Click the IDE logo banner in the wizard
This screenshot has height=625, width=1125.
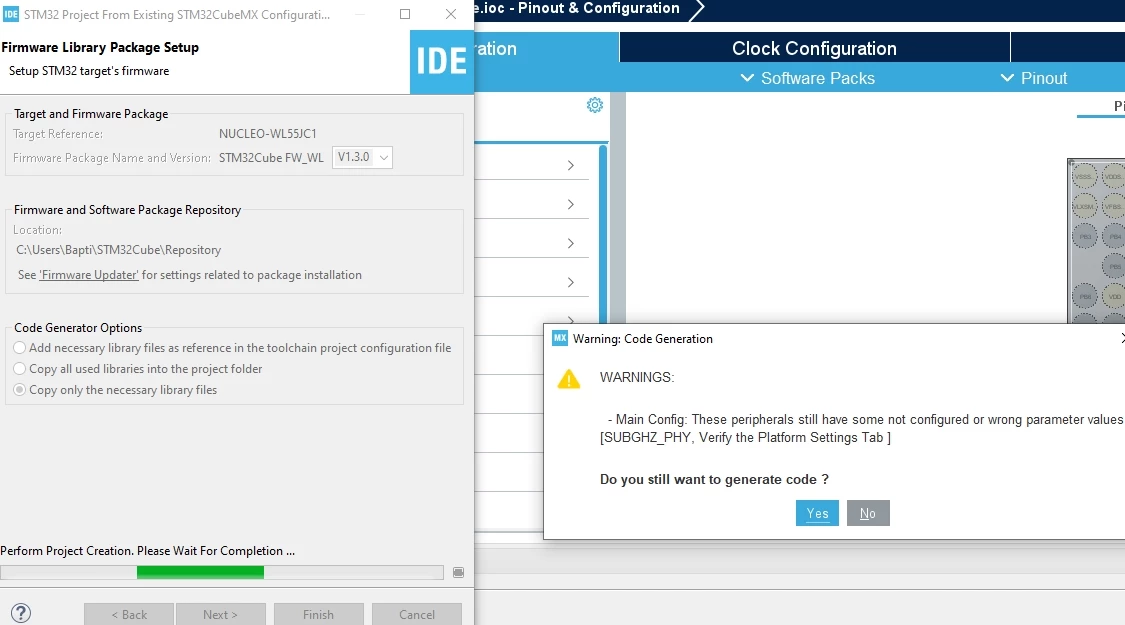pyautogui.click(x=441, y=62)
